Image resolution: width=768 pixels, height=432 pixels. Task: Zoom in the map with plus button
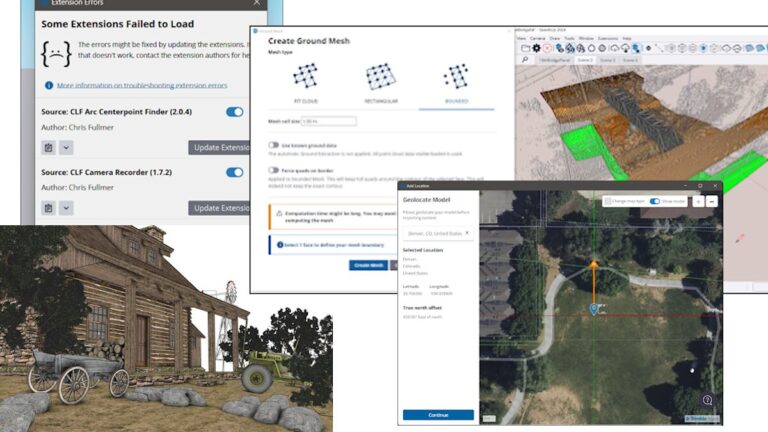697,201
